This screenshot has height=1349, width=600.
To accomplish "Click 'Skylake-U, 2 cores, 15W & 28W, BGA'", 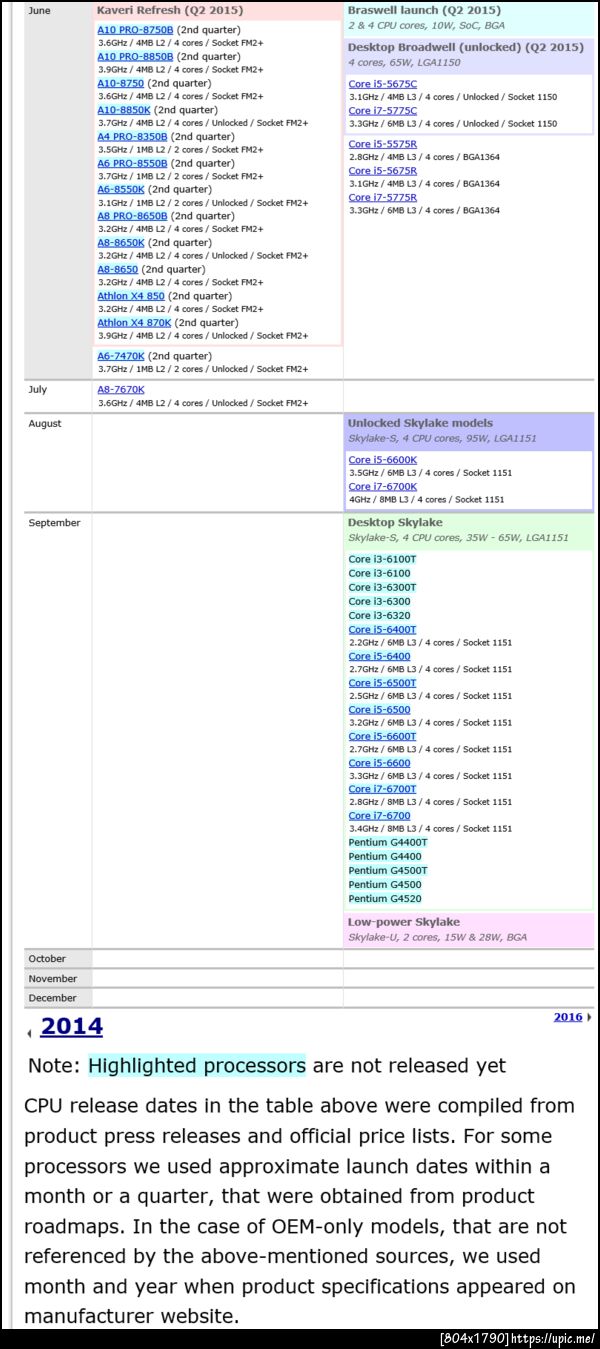I will point(437,937).
